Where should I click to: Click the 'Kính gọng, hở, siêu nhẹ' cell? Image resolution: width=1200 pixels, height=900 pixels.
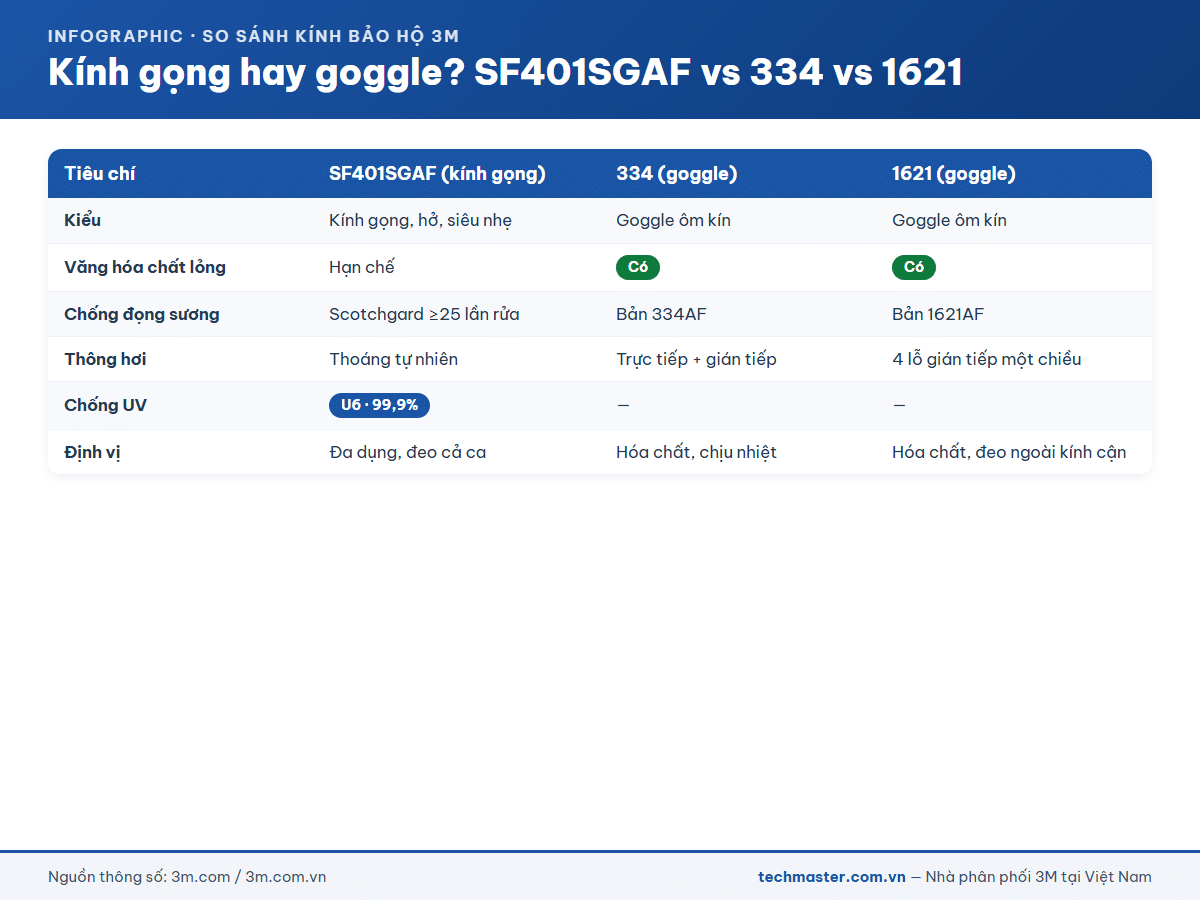[x=420, y=221]
